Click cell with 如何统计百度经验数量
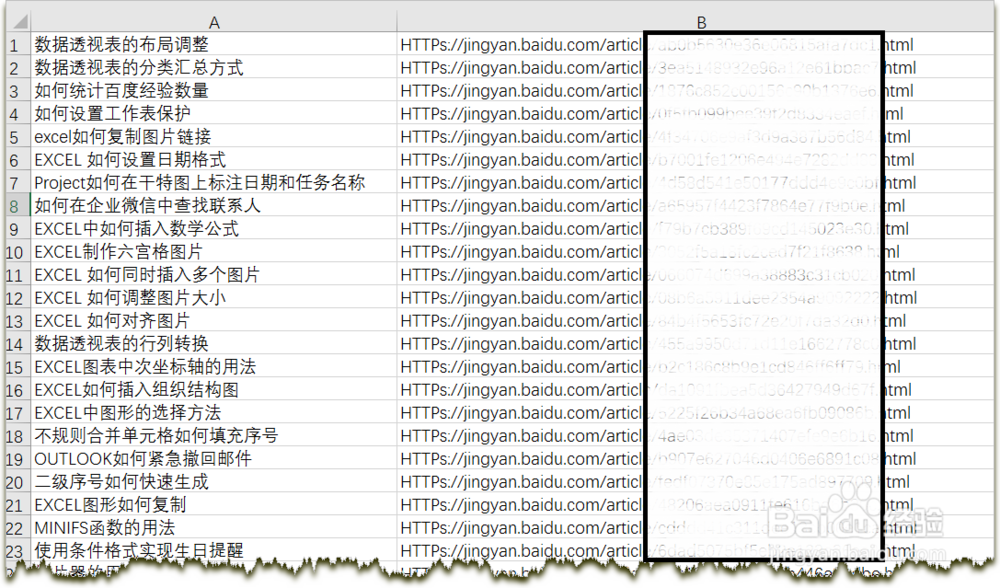1000x588 pixels. [214, 90]
